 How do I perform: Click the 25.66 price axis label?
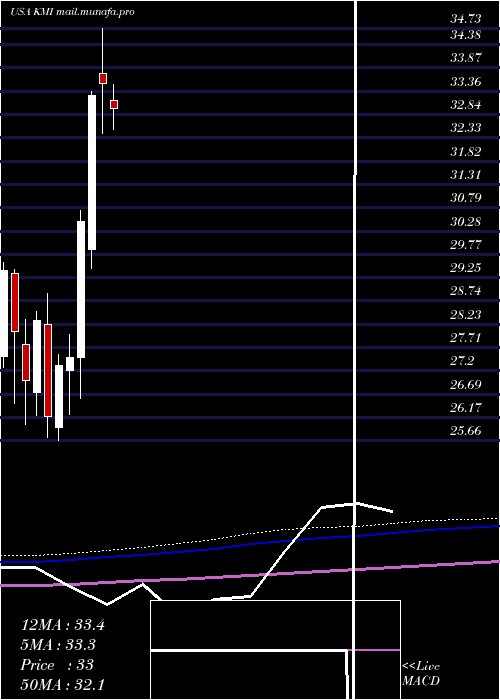pos(466,431)
